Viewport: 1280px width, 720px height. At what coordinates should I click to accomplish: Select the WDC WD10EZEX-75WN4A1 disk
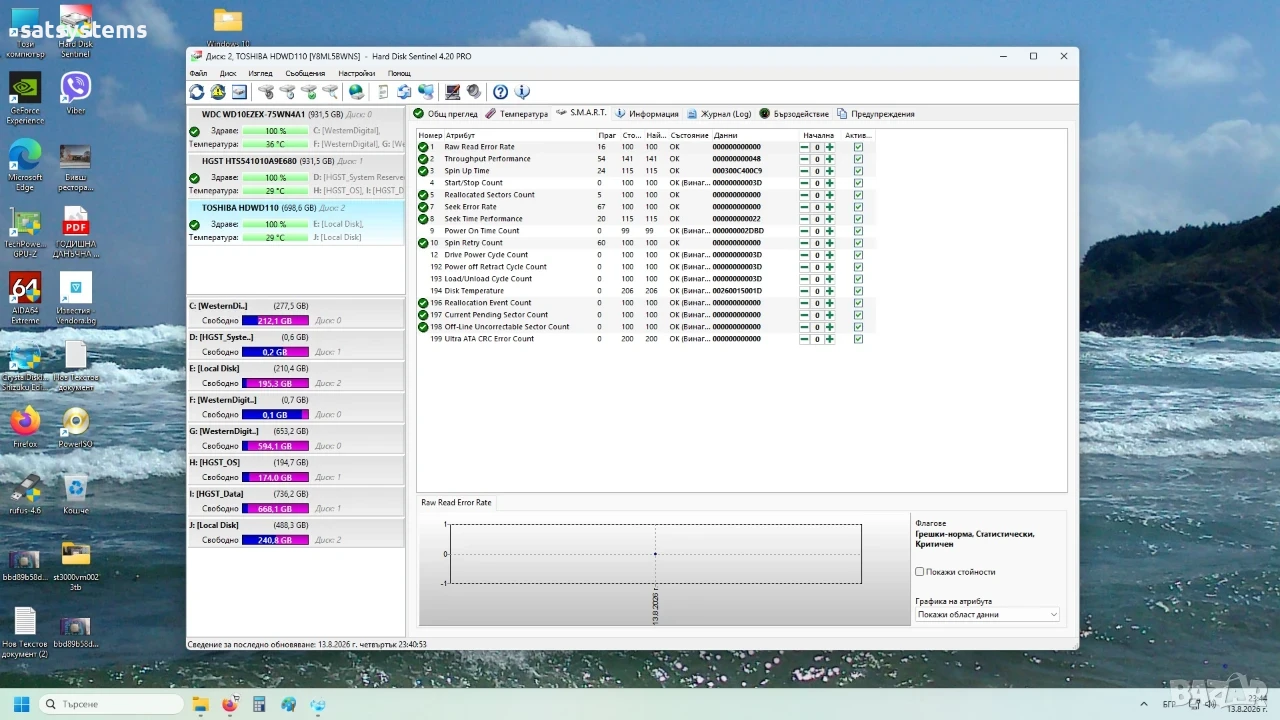click(x=296, y=129)
